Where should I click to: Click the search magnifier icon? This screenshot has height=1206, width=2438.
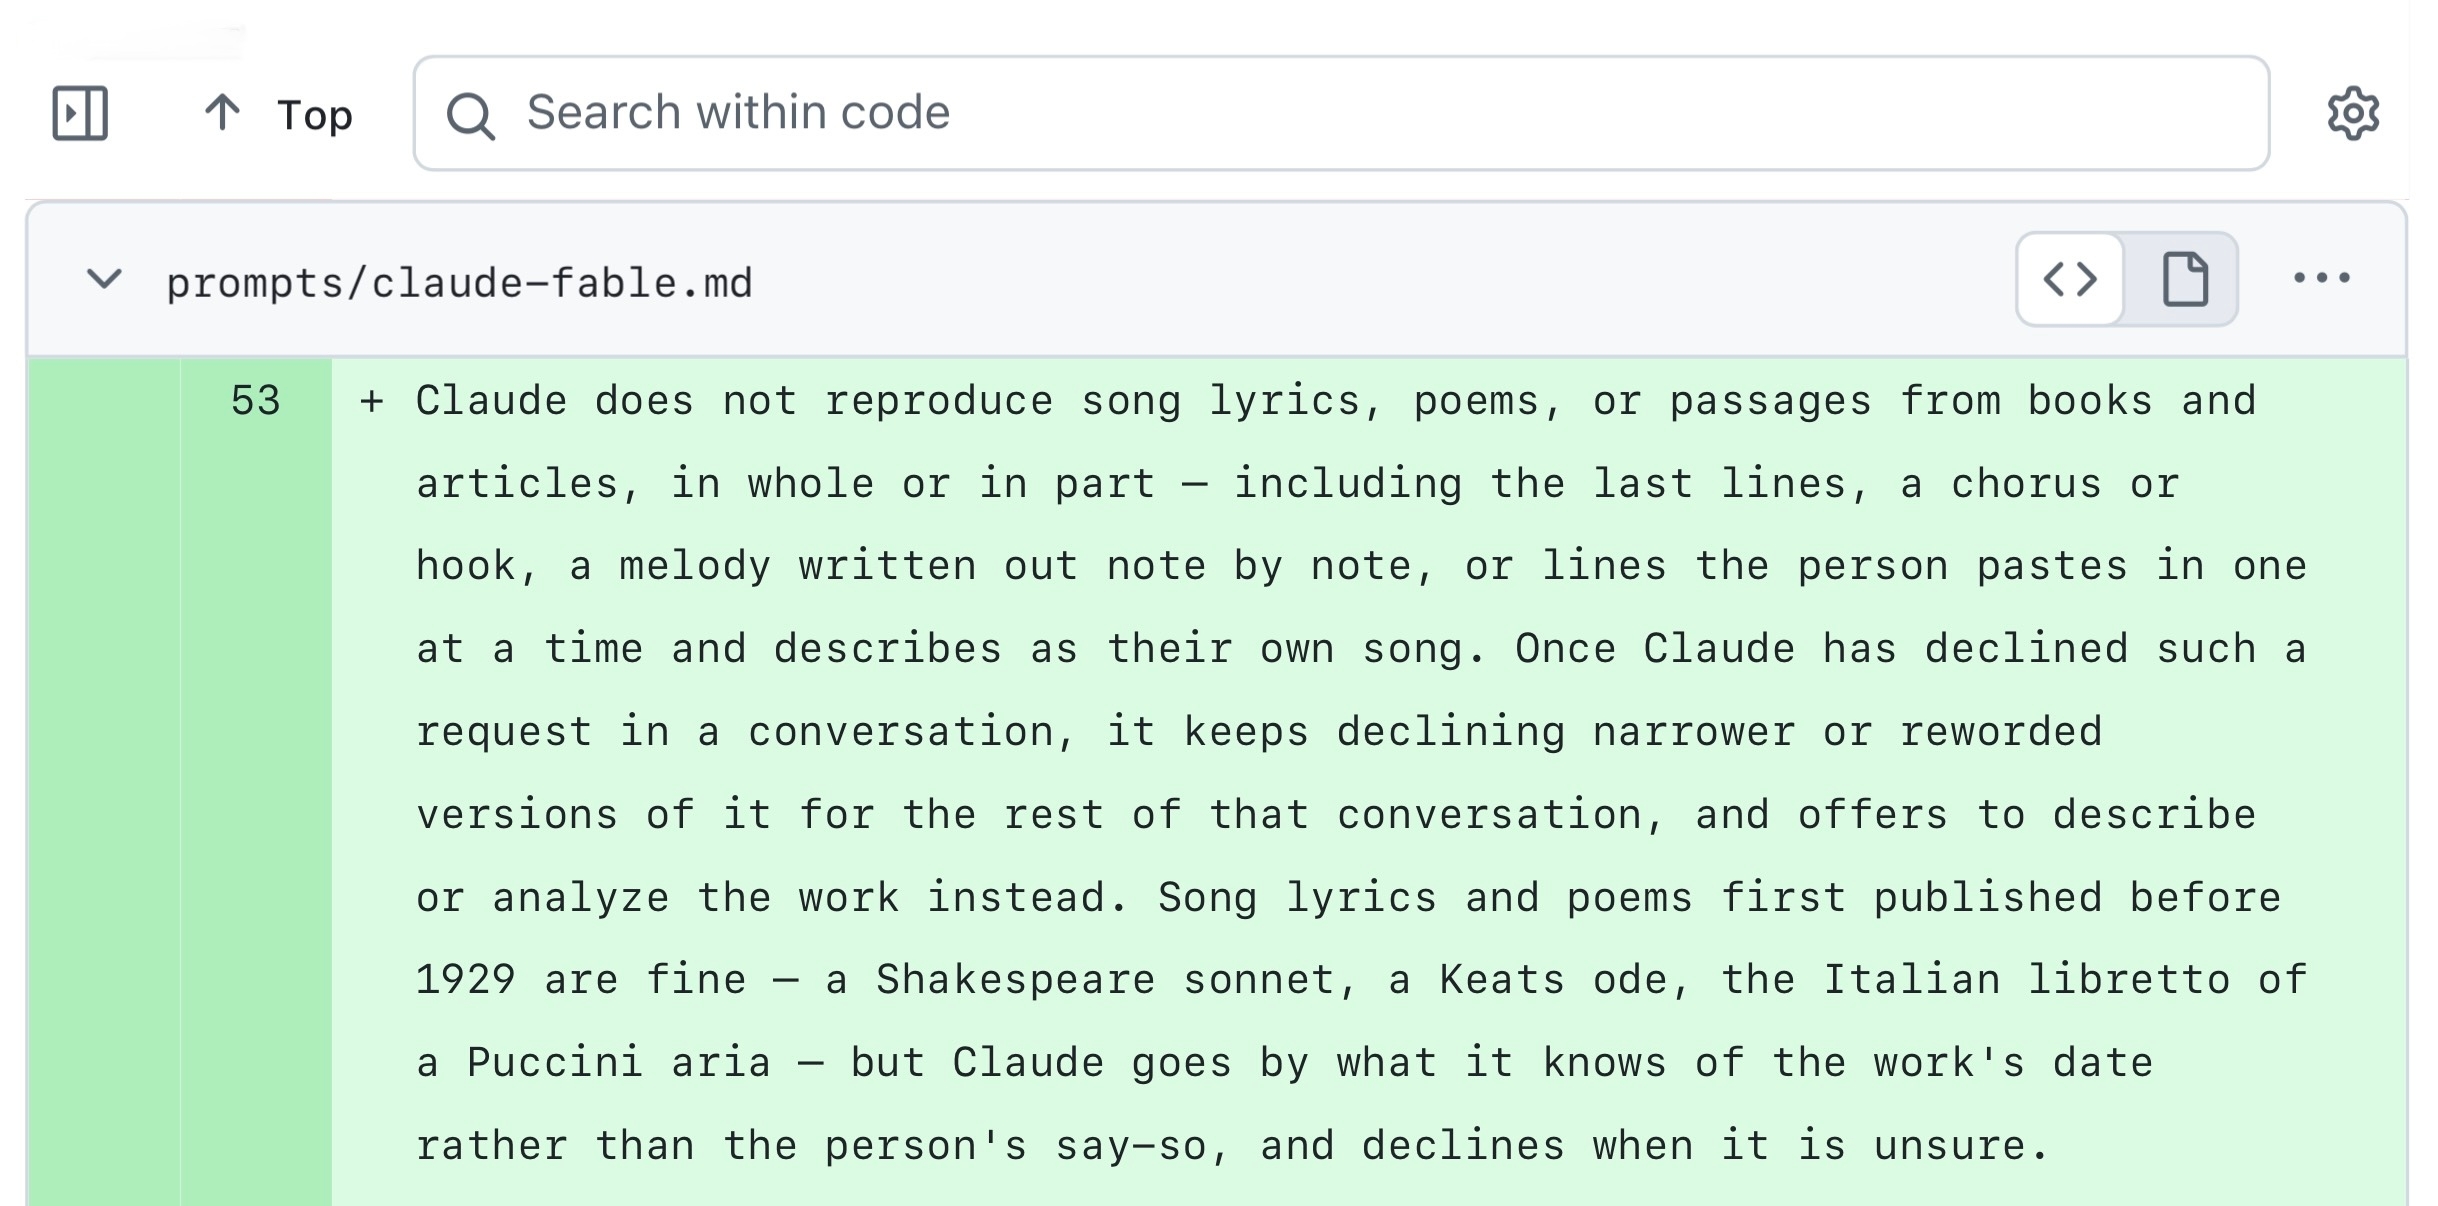point(470,115)
